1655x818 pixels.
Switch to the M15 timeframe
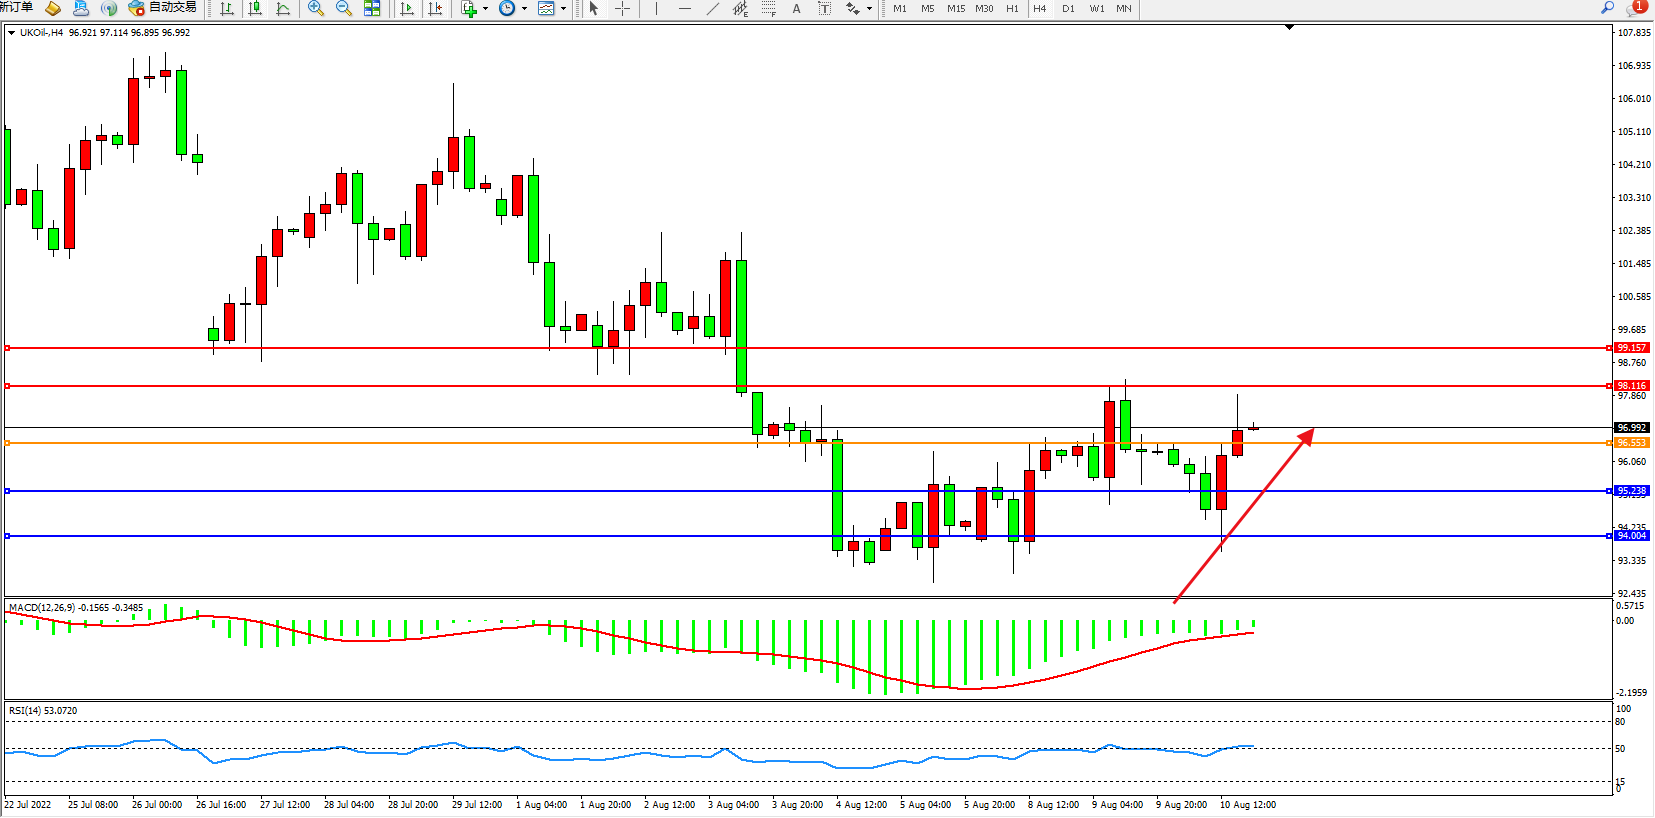click(x=956, y=8)
